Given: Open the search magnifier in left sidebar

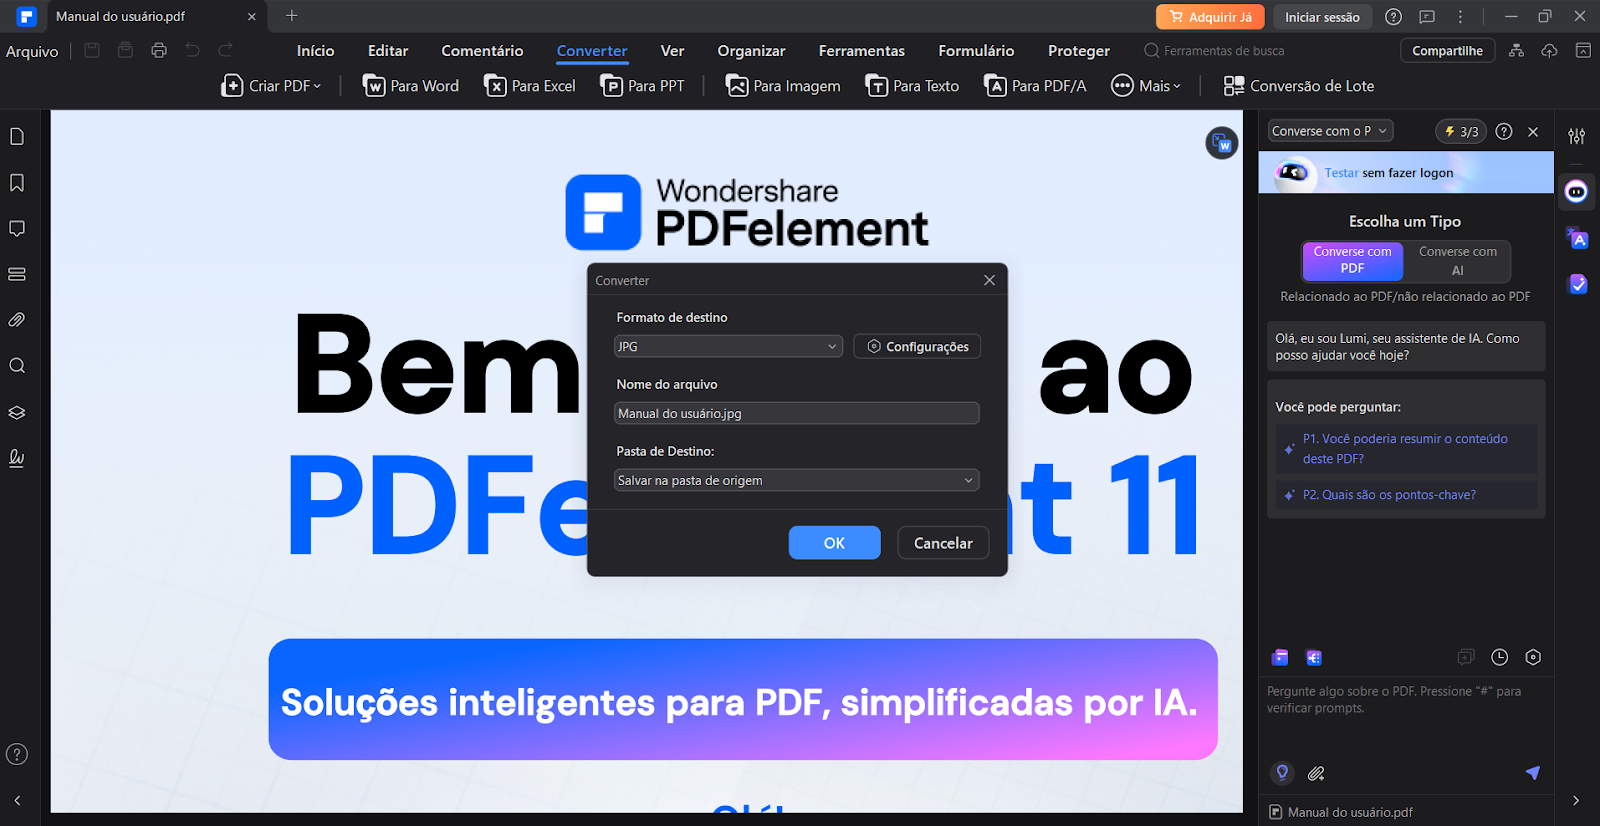Looking at the screenshot, I should 17,366.
